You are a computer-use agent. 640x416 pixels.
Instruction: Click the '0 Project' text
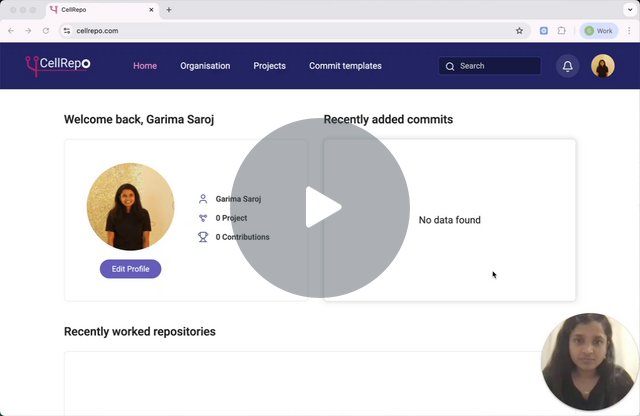tap(231, 218)
